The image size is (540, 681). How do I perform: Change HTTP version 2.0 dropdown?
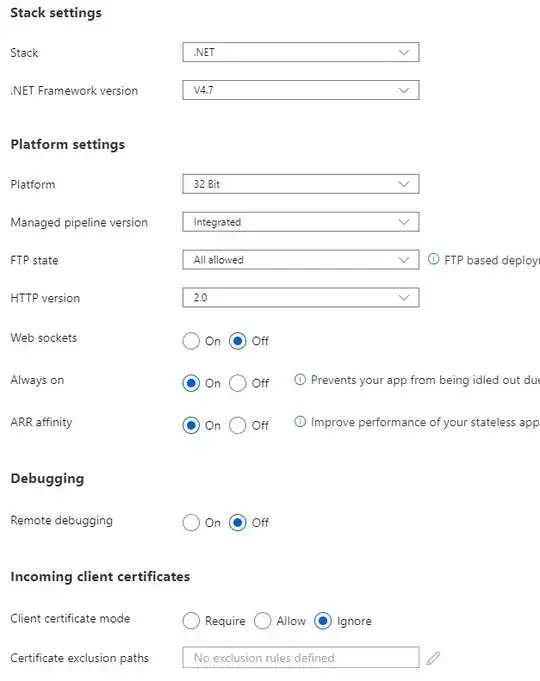click(301, 298)
